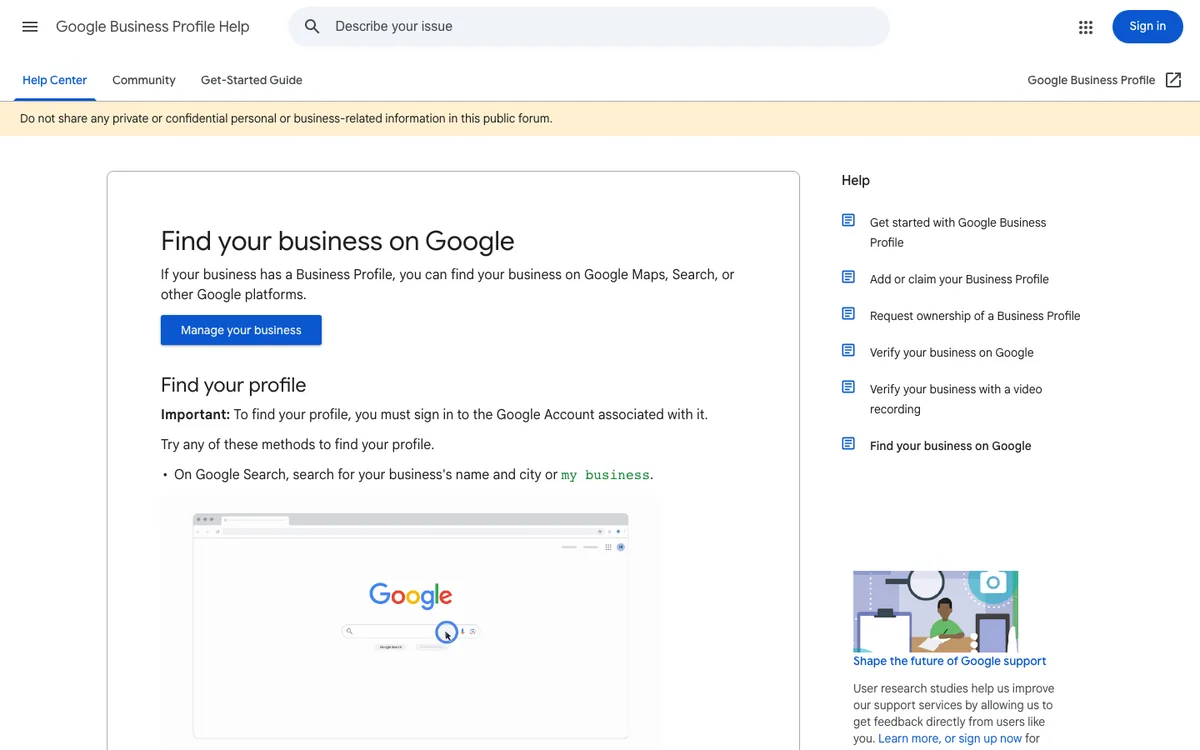Click the Find your business on Google heading
Viewport: 1200px width, 750px height.
click(x=338, y=241)
